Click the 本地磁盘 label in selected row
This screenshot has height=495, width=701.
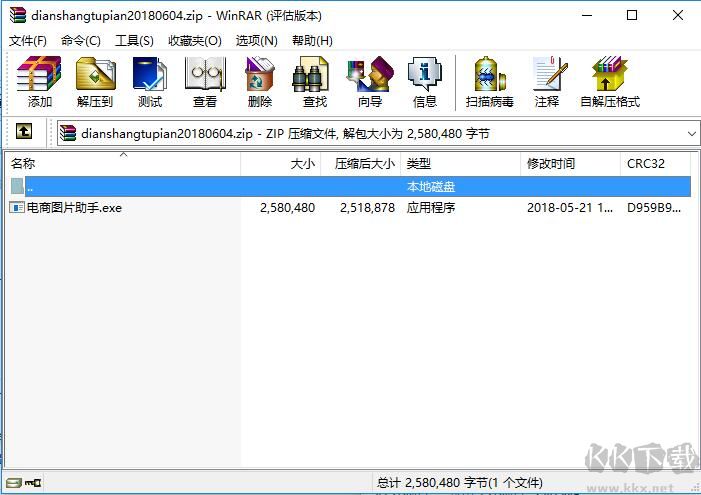(x=431, y=186)
